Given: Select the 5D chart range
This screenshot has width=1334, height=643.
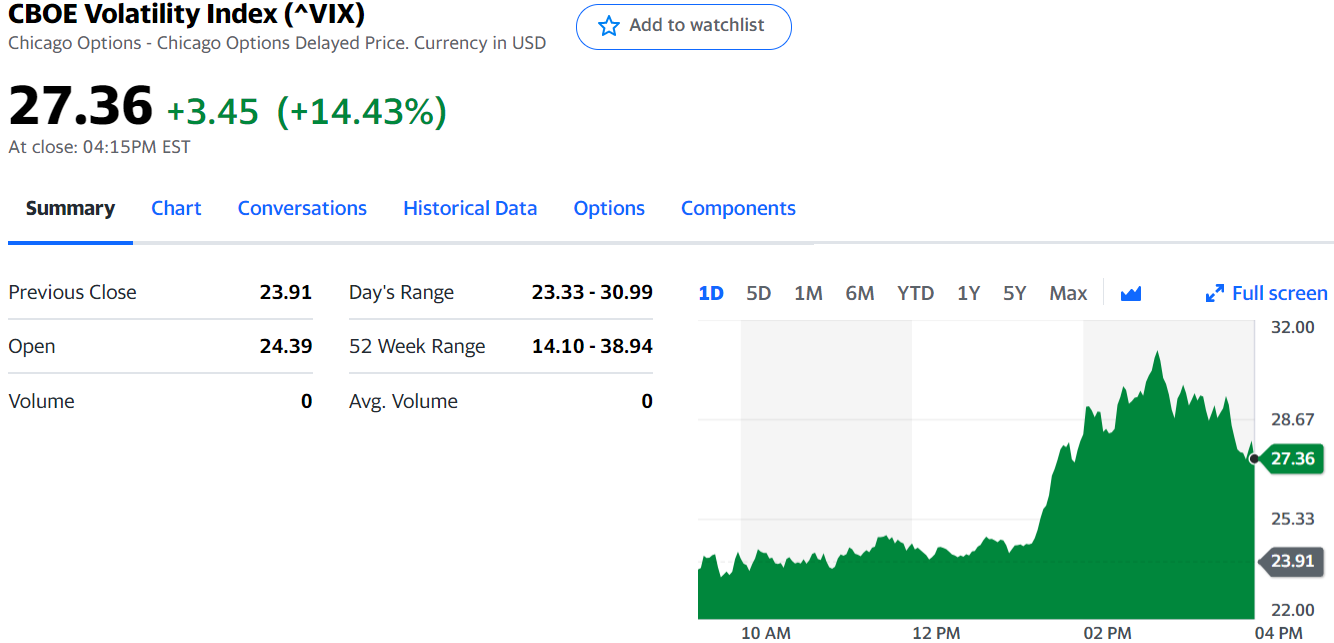Looking at the screenshot, I should click(759, 293).
